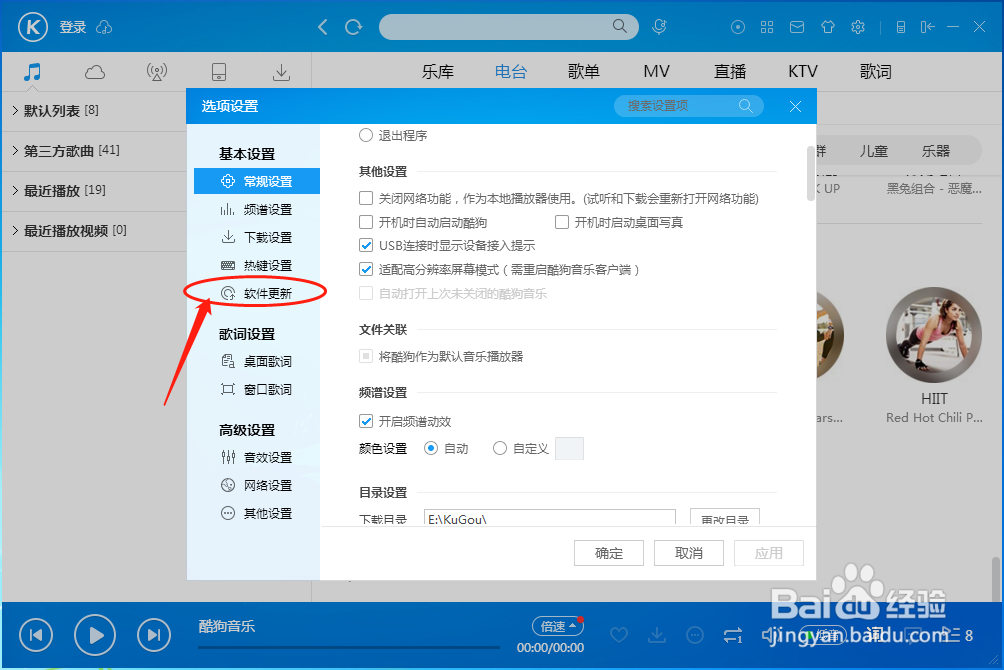Image resolution: width=1004 pixels, height=670 pixels.
Task: Open the cloud sync icon beside 登录
Action: tap(104, 28)
